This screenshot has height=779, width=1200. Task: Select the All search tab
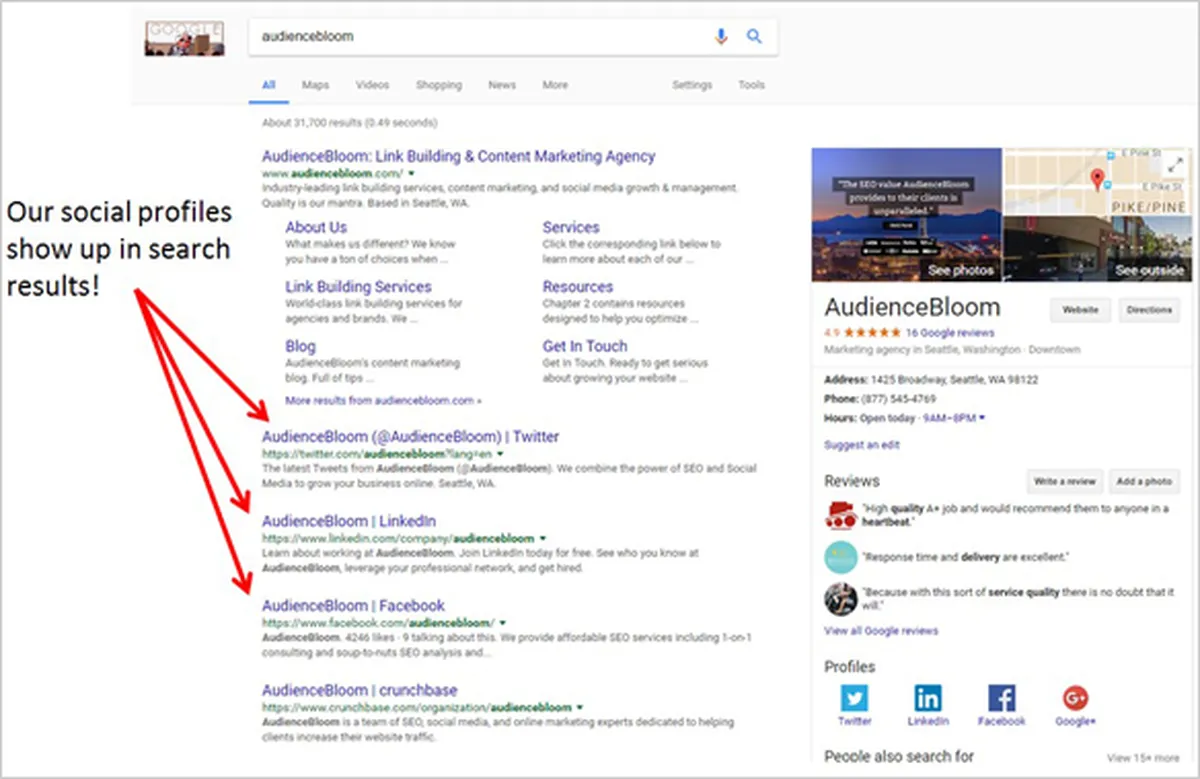(x=268, y=85)
